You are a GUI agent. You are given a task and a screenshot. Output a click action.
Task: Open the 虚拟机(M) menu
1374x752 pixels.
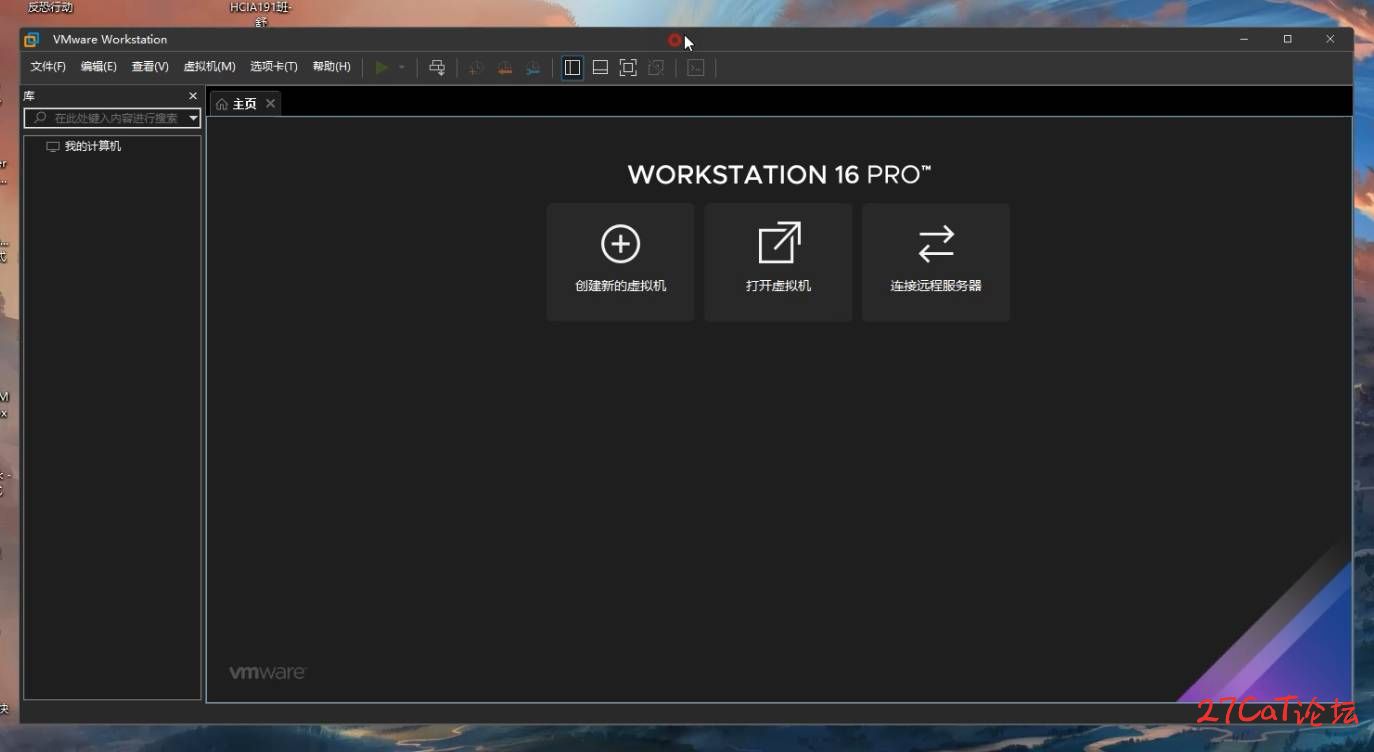pos(209,67)
